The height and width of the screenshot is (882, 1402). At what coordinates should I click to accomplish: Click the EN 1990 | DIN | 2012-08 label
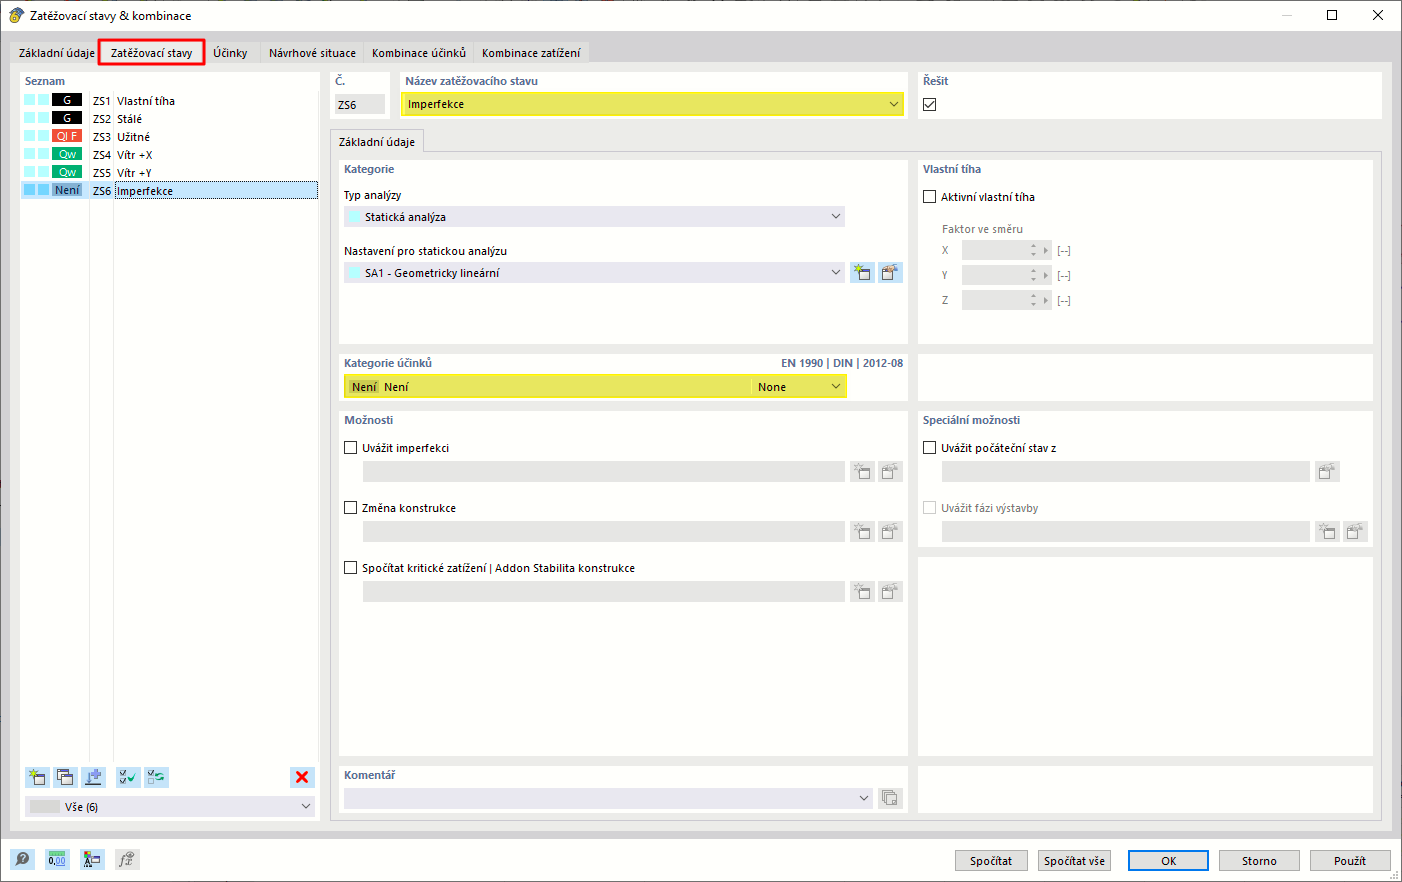842,363
